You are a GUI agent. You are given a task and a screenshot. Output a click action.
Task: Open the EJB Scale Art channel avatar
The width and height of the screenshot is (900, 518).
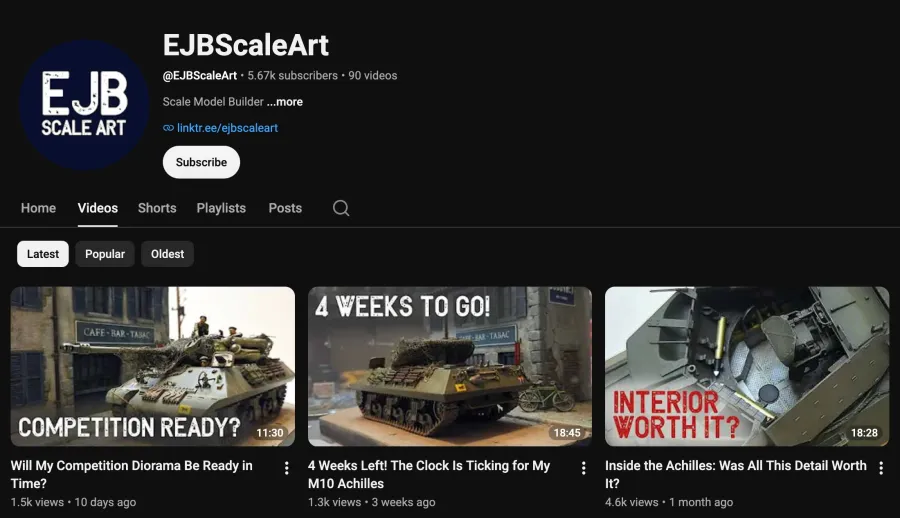point(84,105)
